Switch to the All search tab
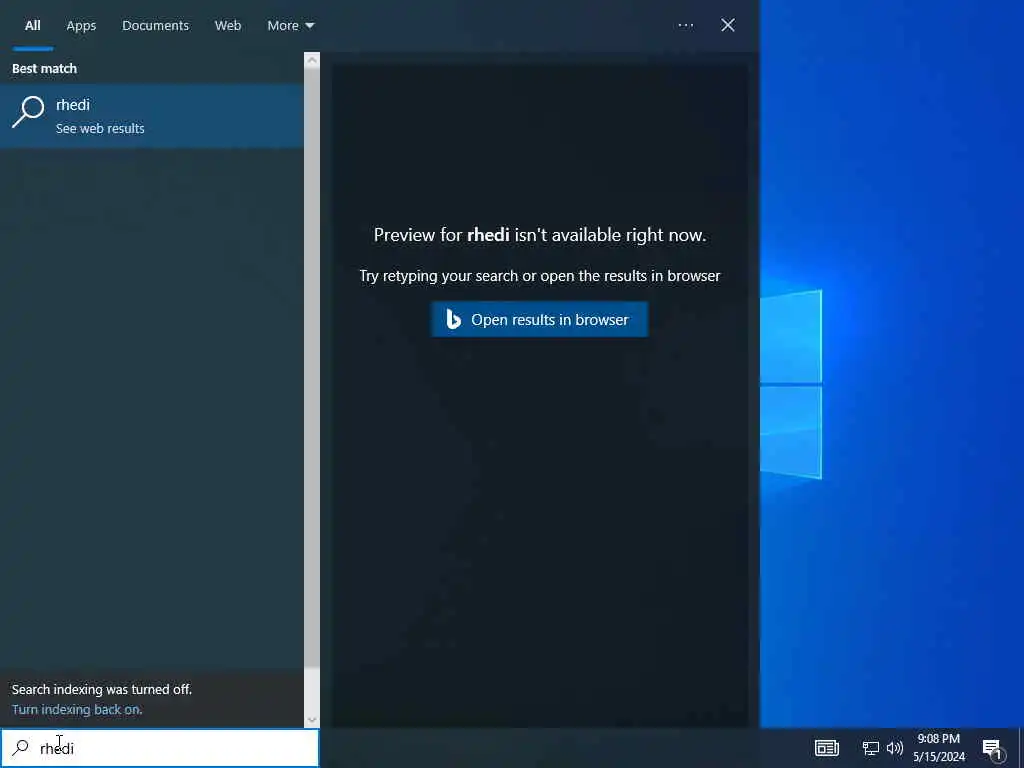 point(33,25)
